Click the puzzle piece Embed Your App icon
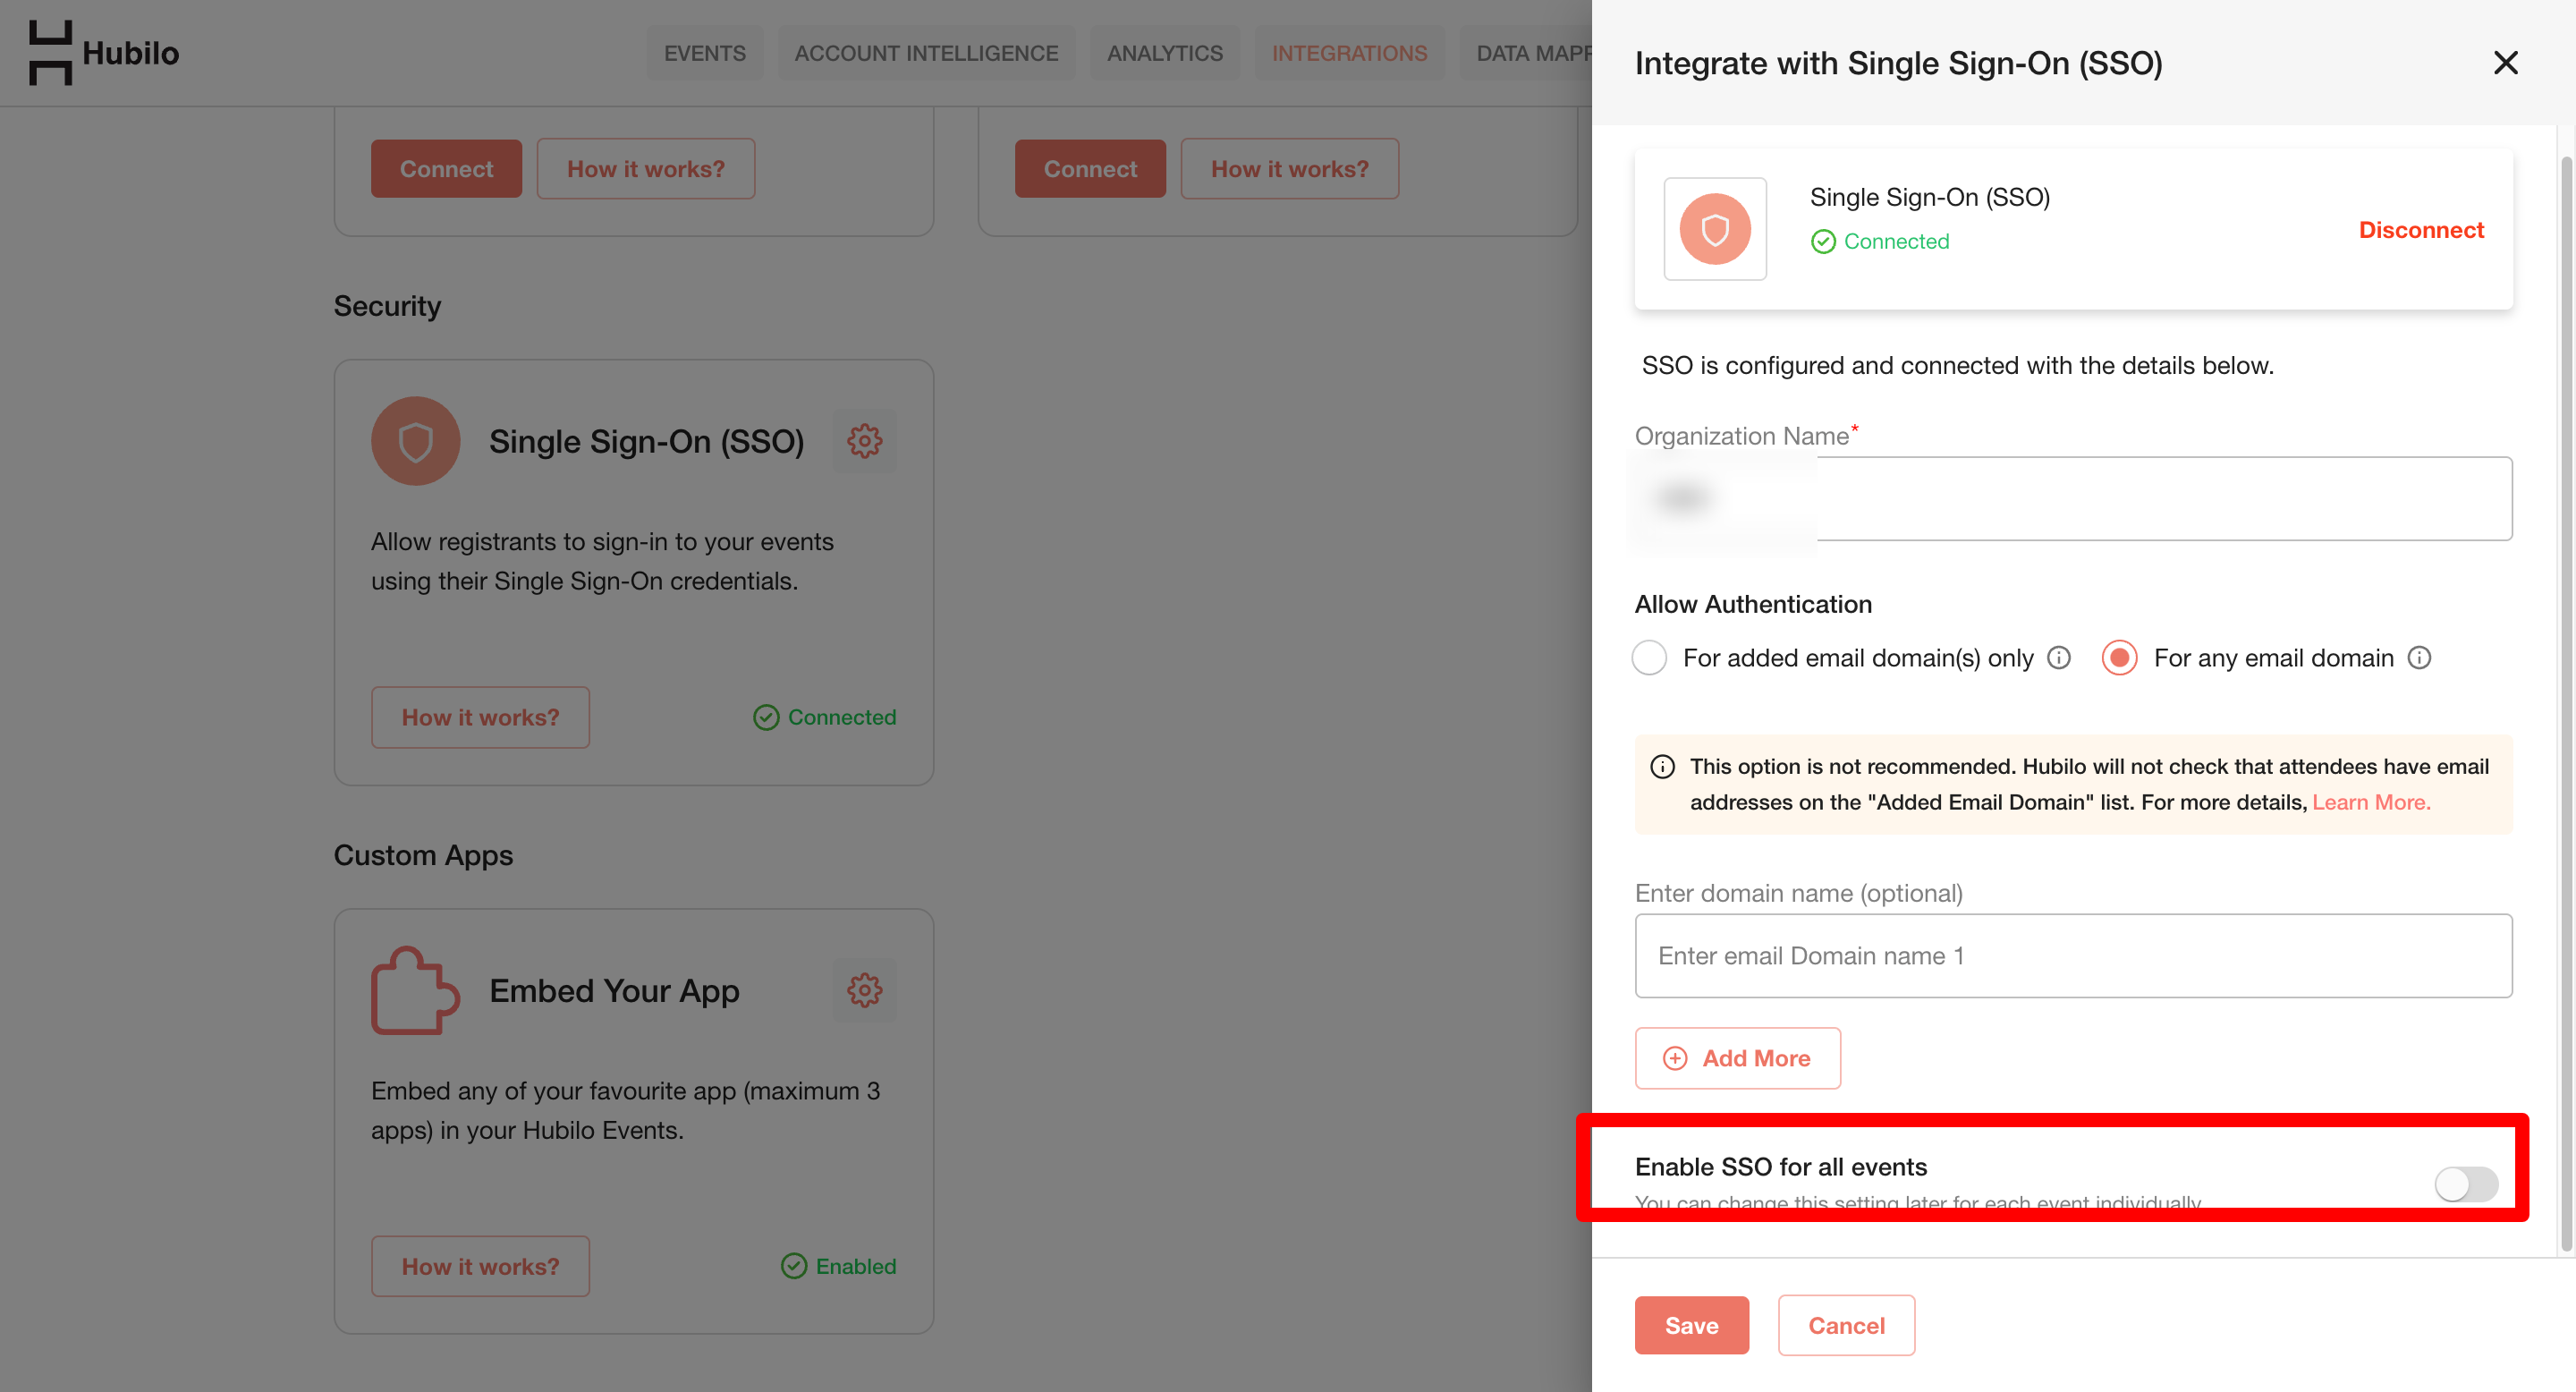The image size is (2576, 1392). coord(415,990)
